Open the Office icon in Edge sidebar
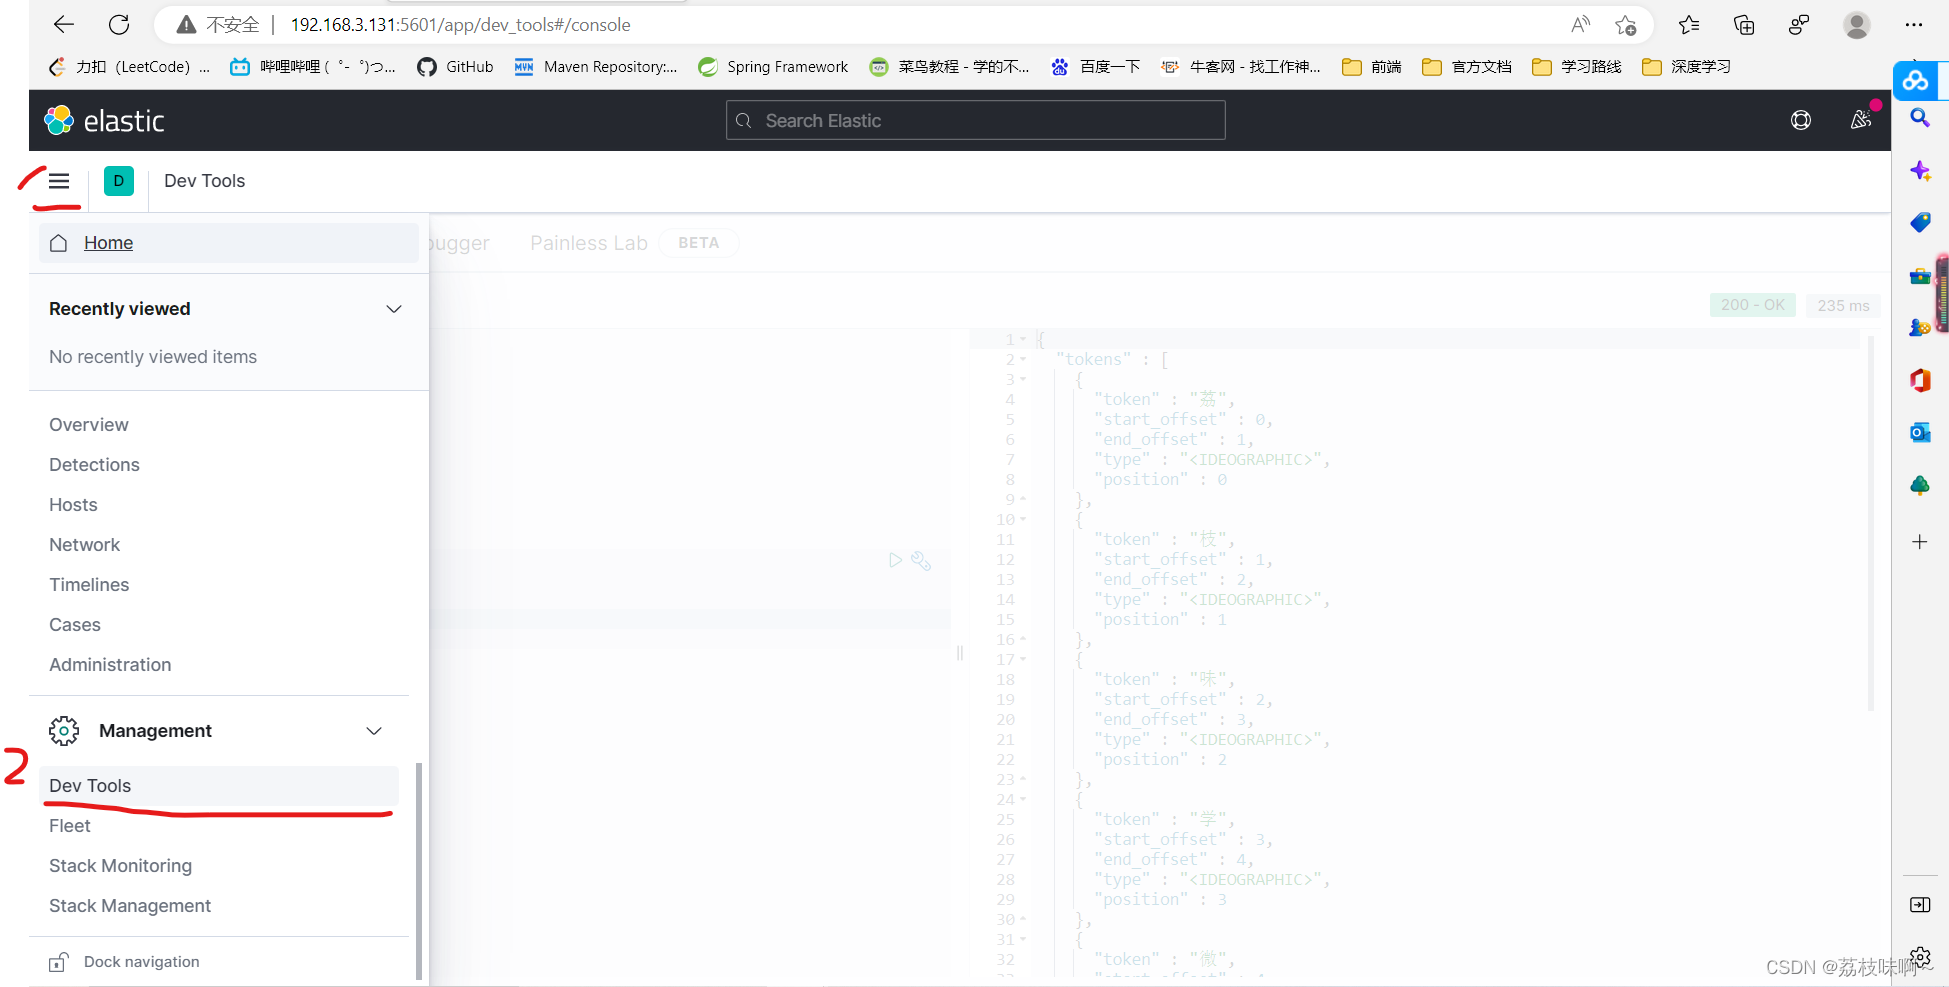This screenshot has height=987, width=1949. click(1919, 380)
